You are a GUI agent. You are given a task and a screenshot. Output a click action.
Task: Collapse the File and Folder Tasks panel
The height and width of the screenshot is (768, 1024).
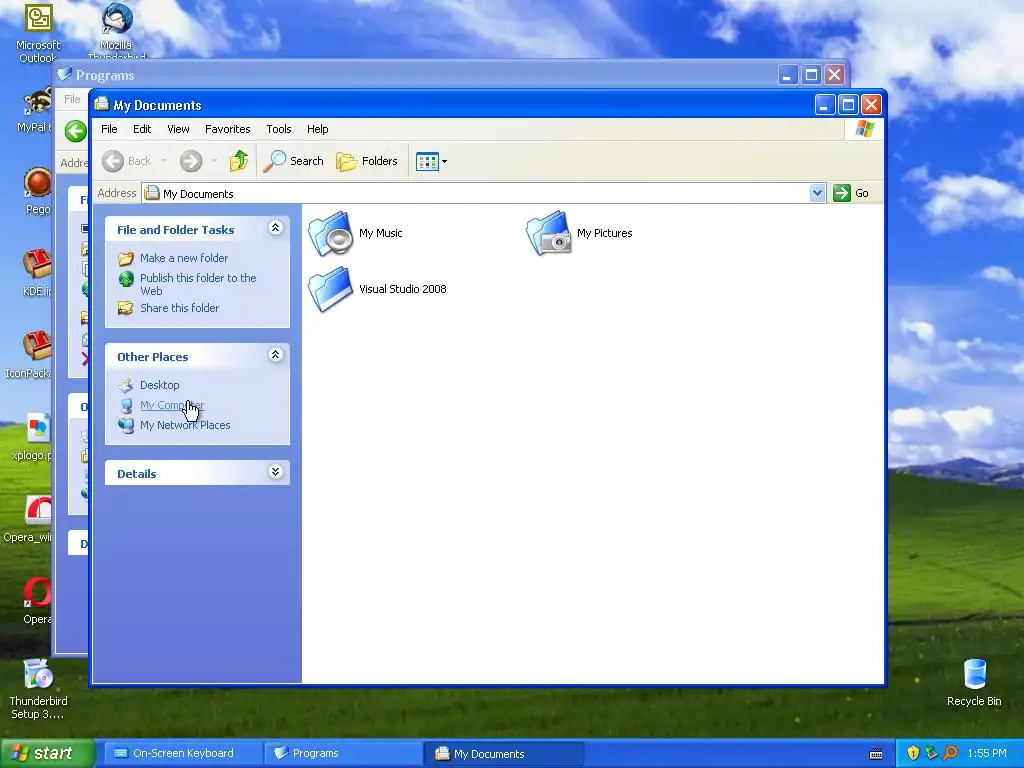pos(276,228)
